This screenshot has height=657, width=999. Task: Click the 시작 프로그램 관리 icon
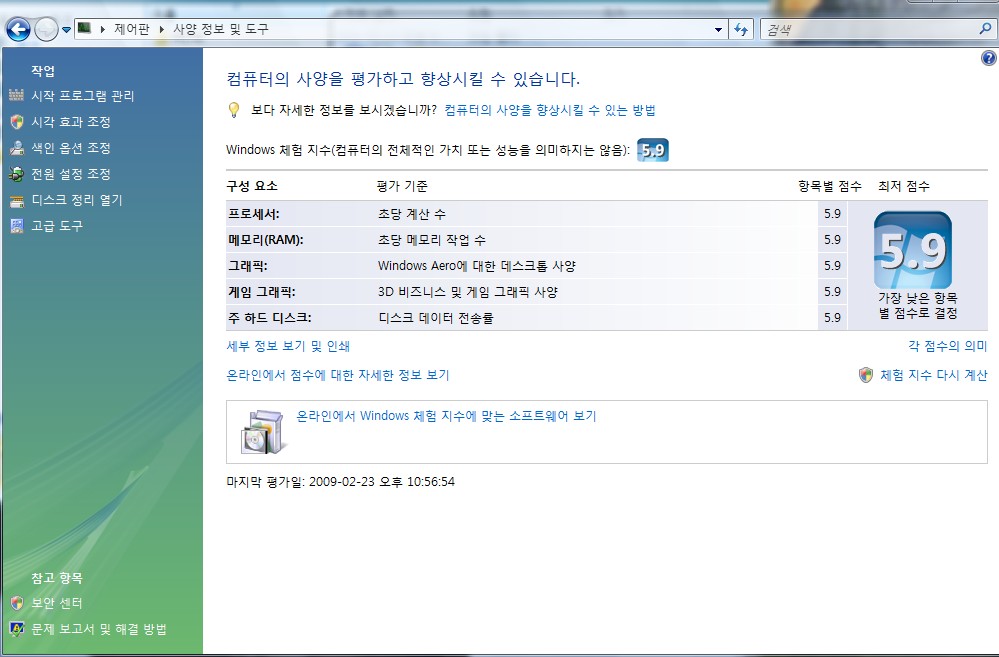[x=17, y=96]
